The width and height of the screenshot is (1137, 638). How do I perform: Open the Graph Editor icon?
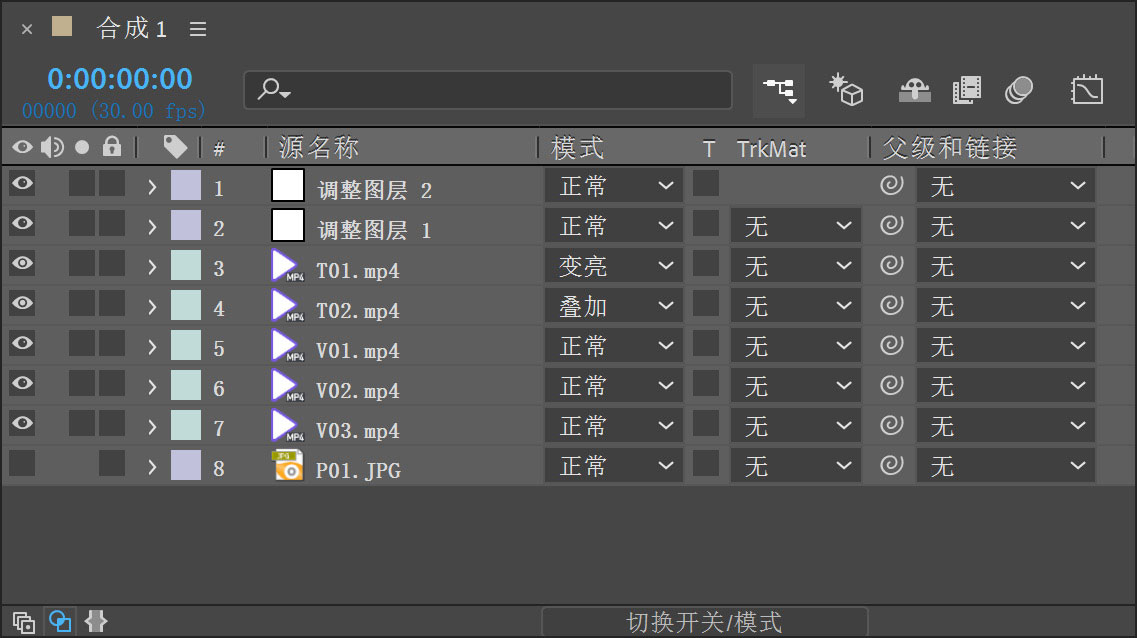coord(1086,91)
